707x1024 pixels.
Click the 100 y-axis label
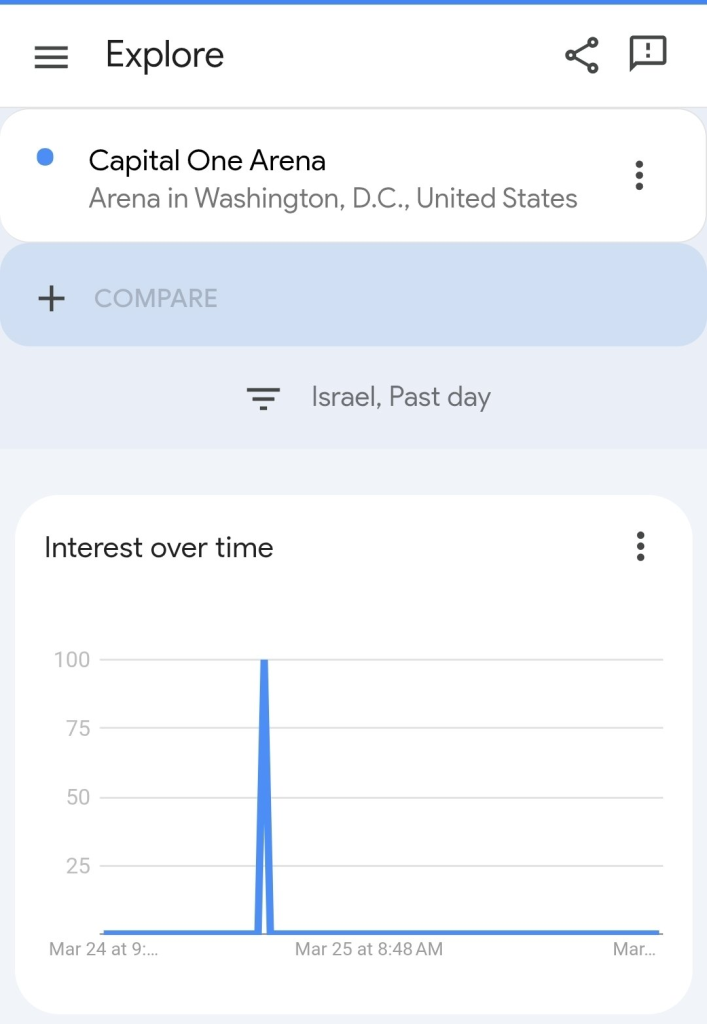(72, 659)
